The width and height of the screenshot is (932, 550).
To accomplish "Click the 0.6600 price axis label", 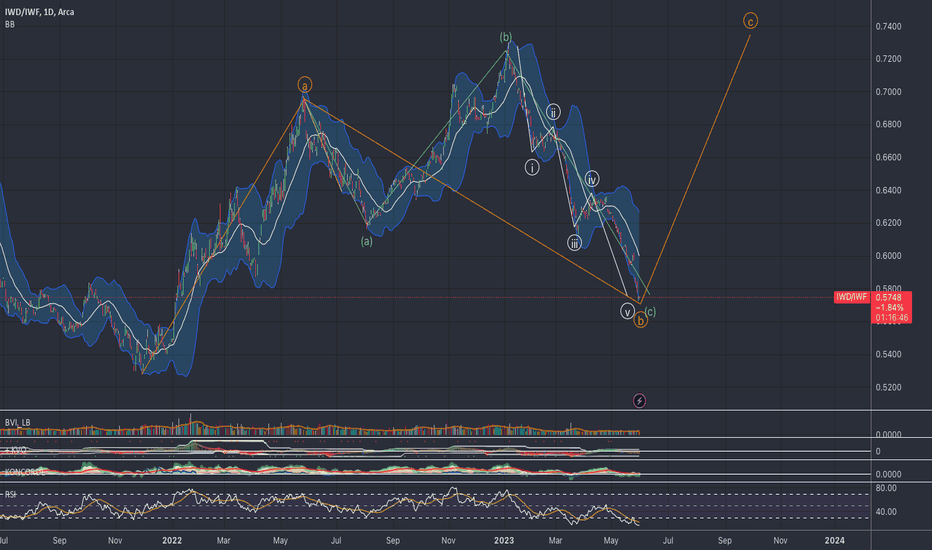I will 888,158.
